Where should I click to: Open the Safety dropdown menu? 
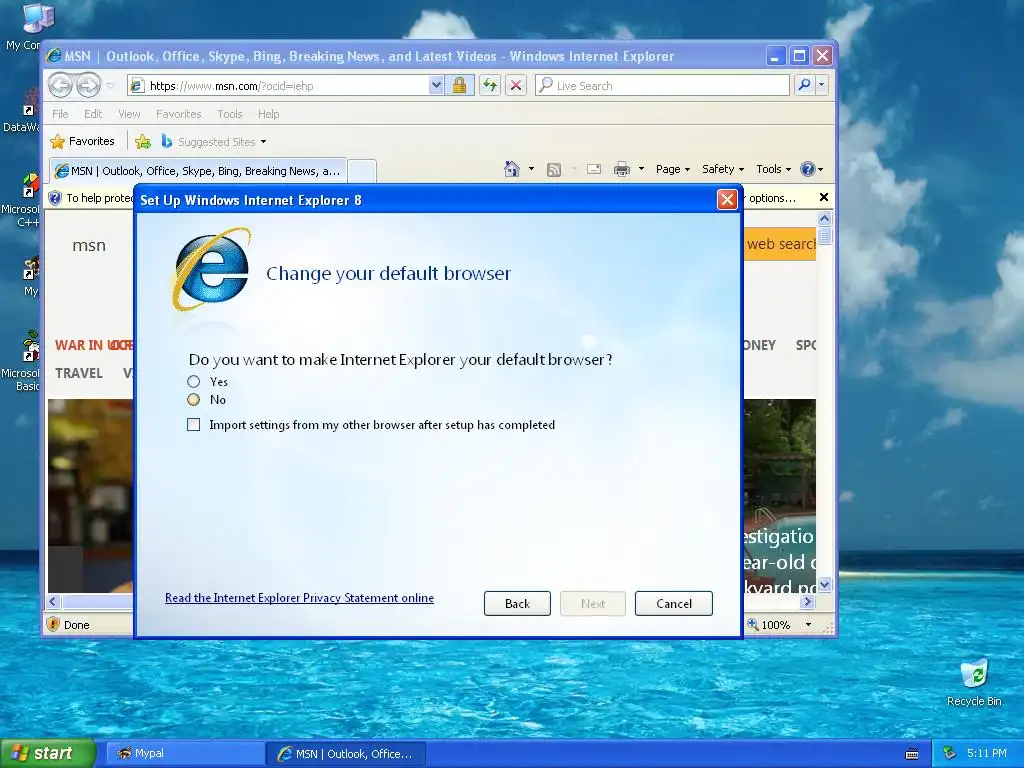pyautogui.click(x=723, y=169)
